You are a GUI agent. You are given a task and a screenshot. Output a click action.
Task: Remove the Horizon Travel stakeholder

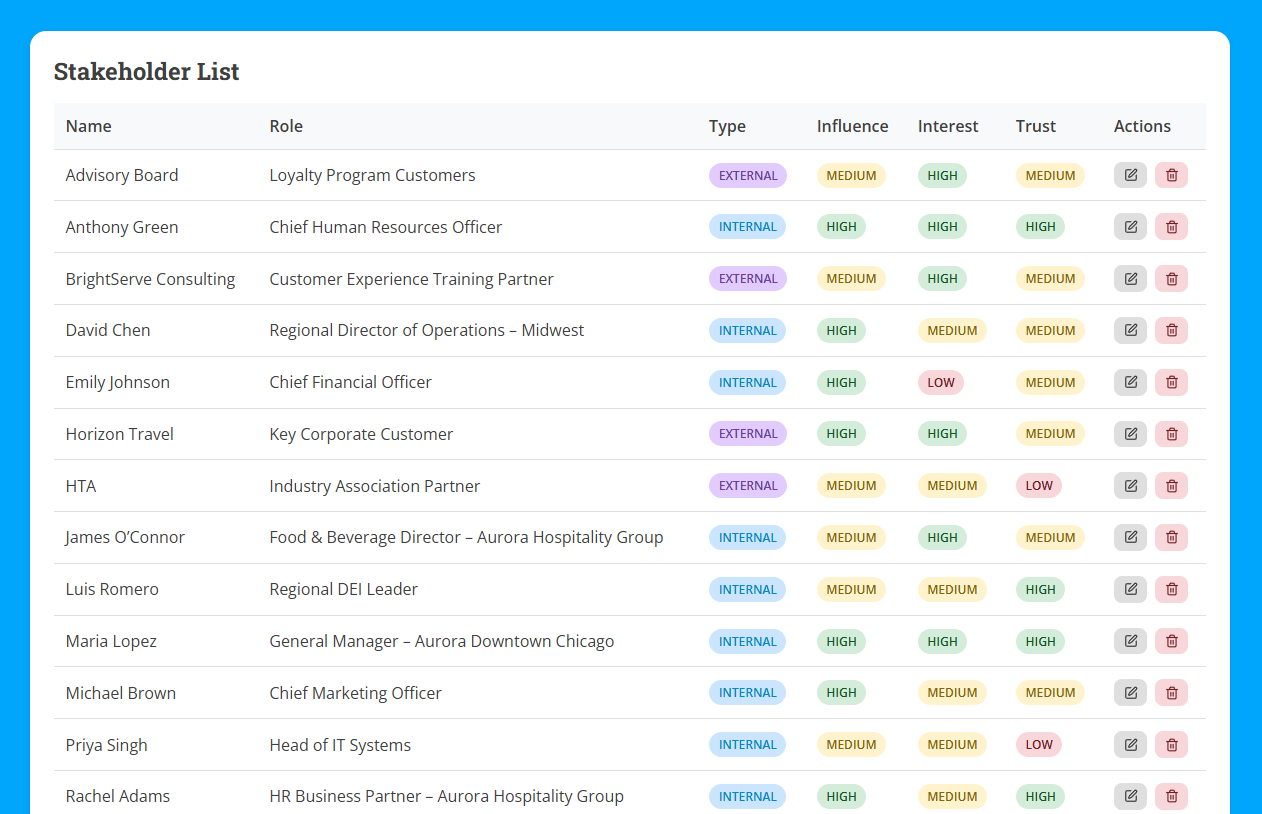coord(1171,434)
